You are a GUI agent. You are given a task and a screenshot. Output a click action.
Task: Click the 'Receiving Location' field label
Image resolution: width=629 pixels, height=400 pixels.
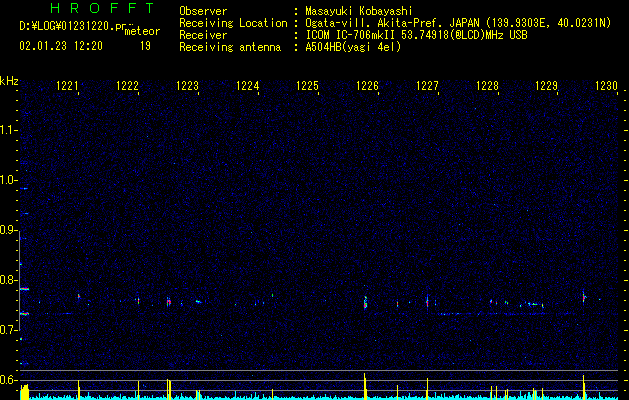tap(233, 23)
